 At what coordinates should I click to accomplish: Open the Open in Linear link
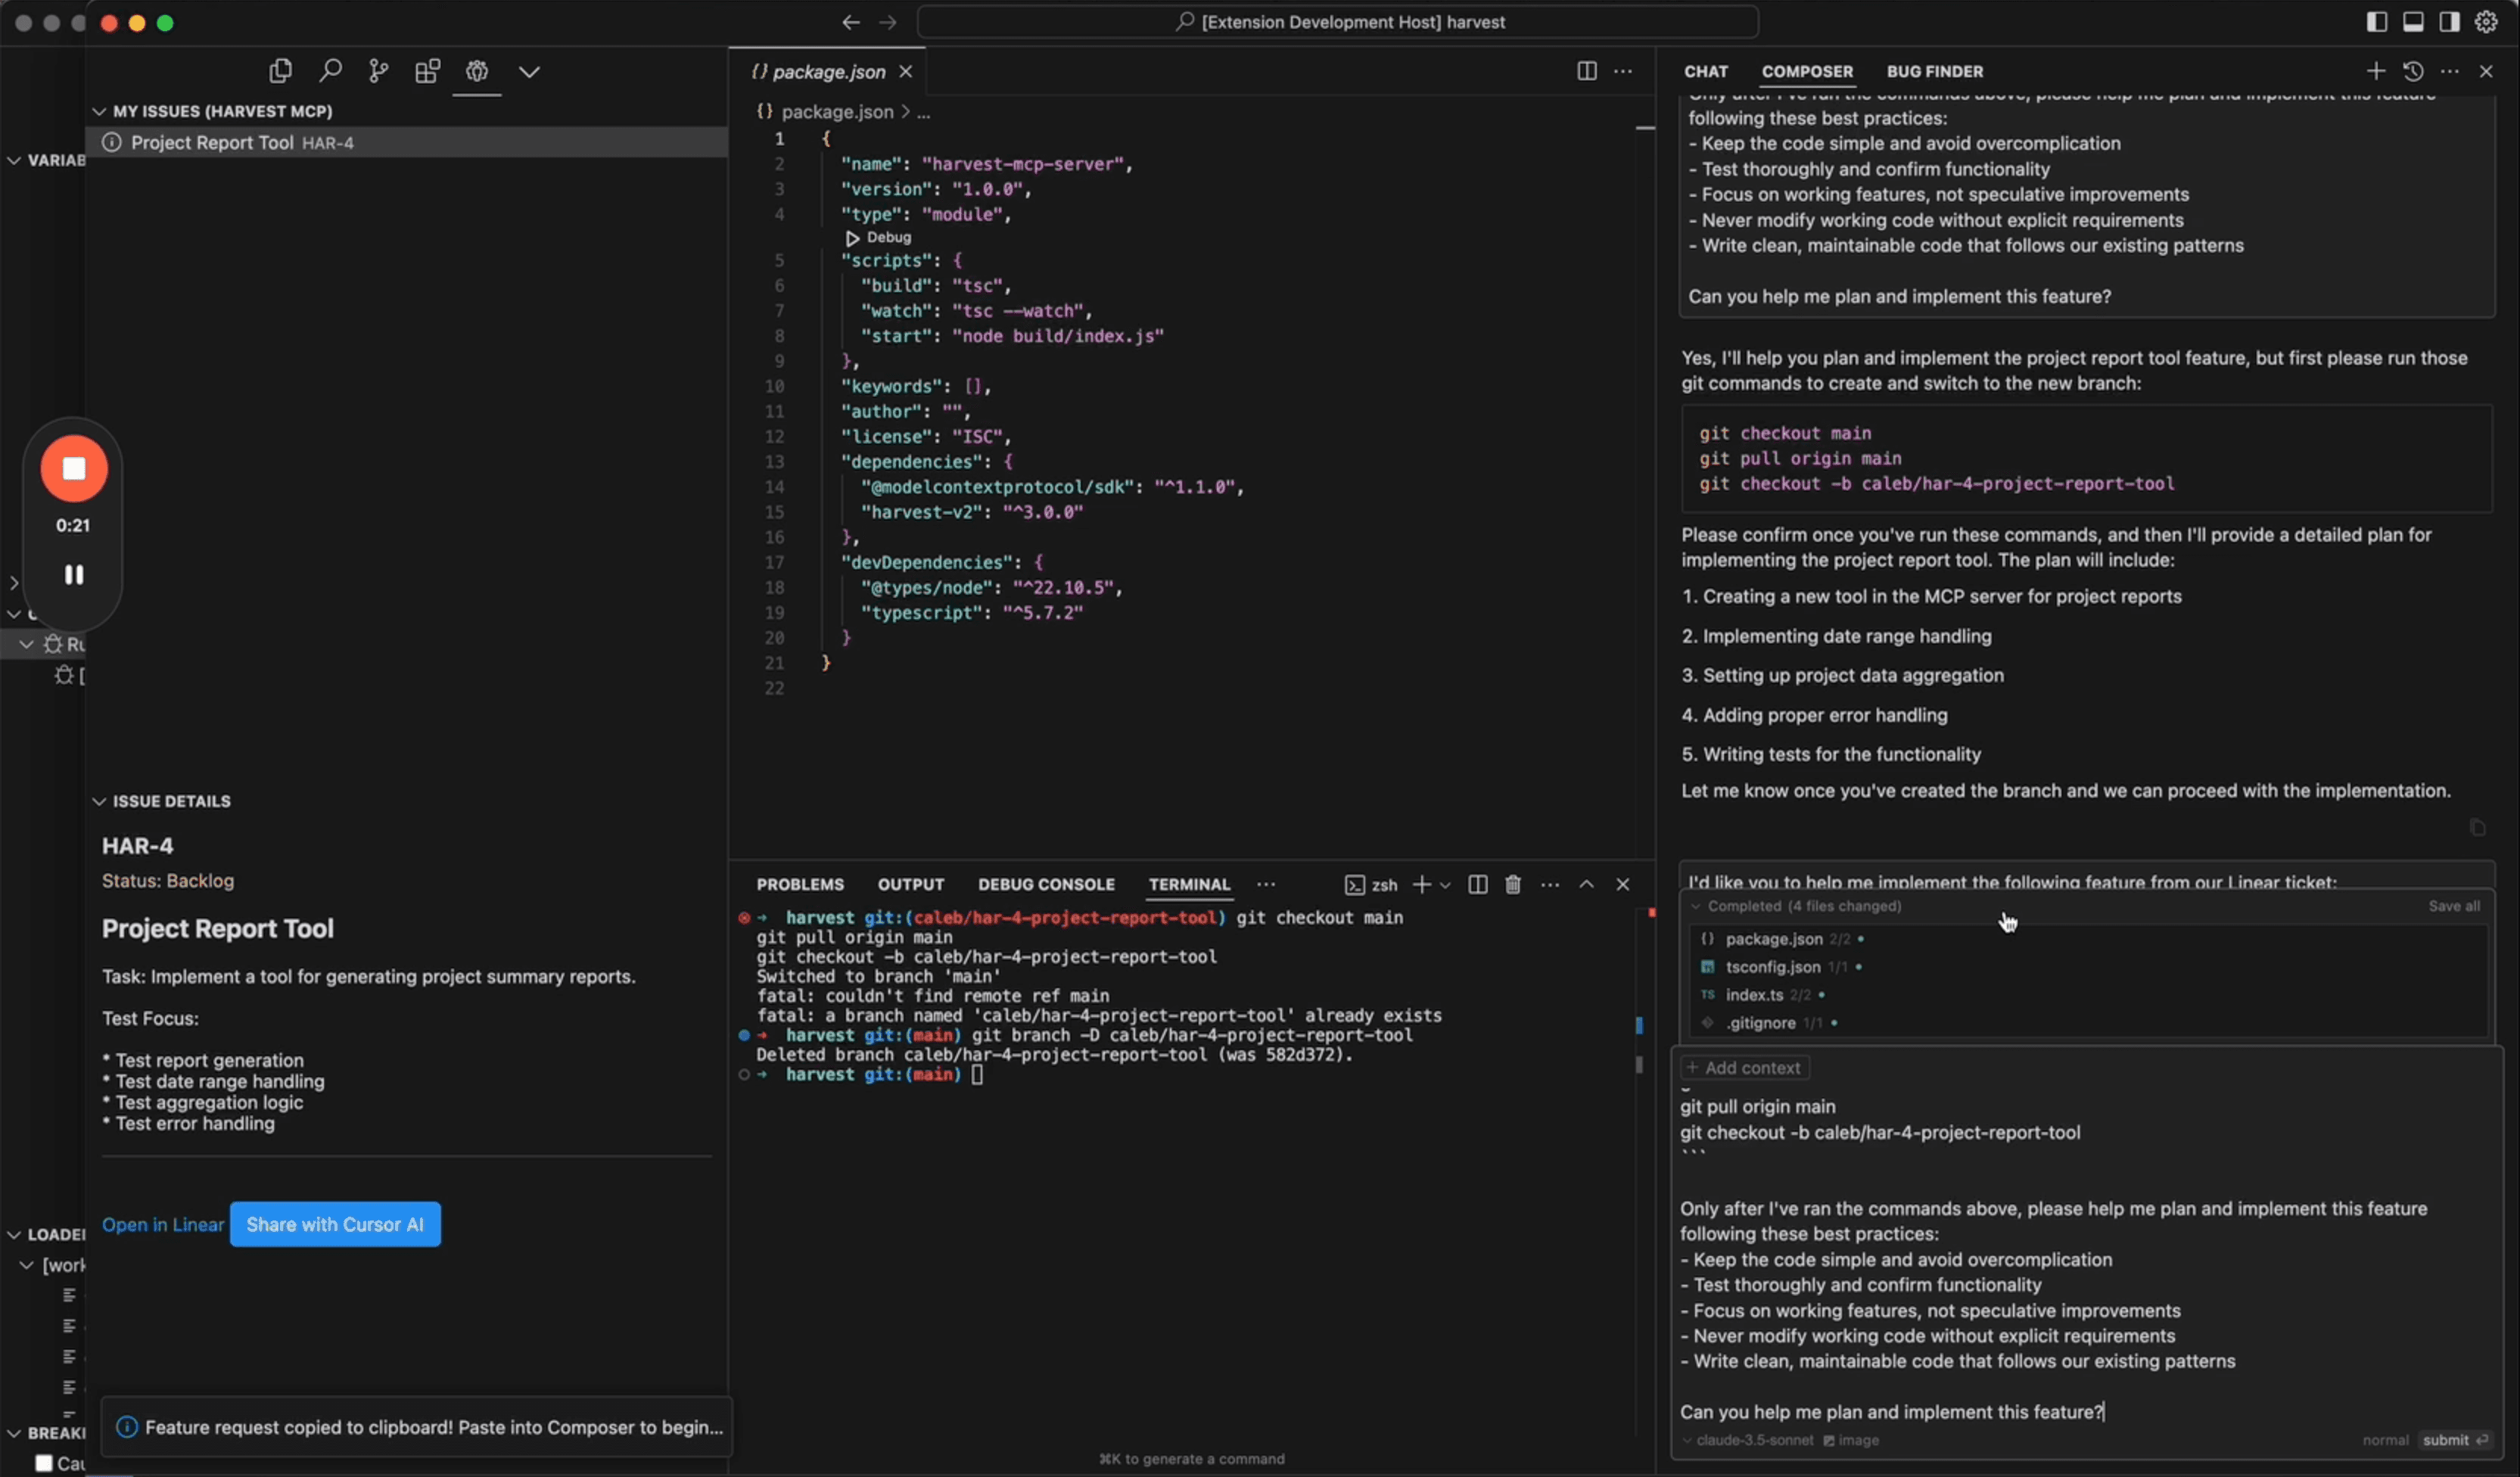163,1225
